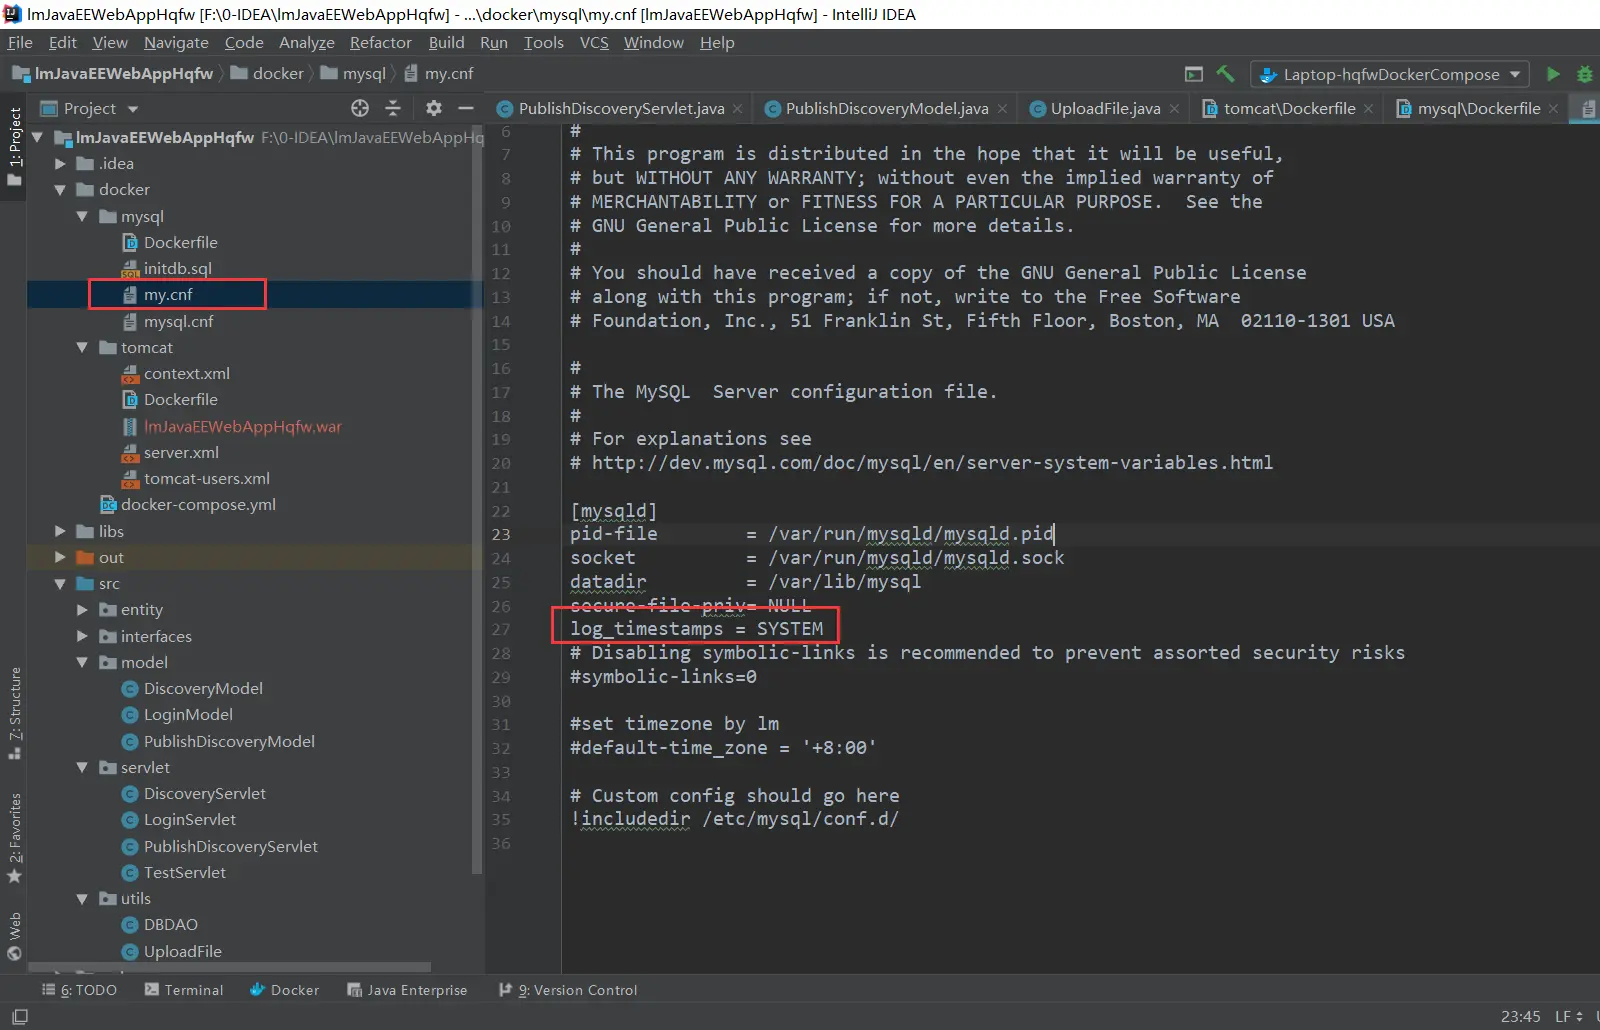1600x1030 pixels.
Task: Click the Project tree horizontal scrollbar
Action: [230, 968]
